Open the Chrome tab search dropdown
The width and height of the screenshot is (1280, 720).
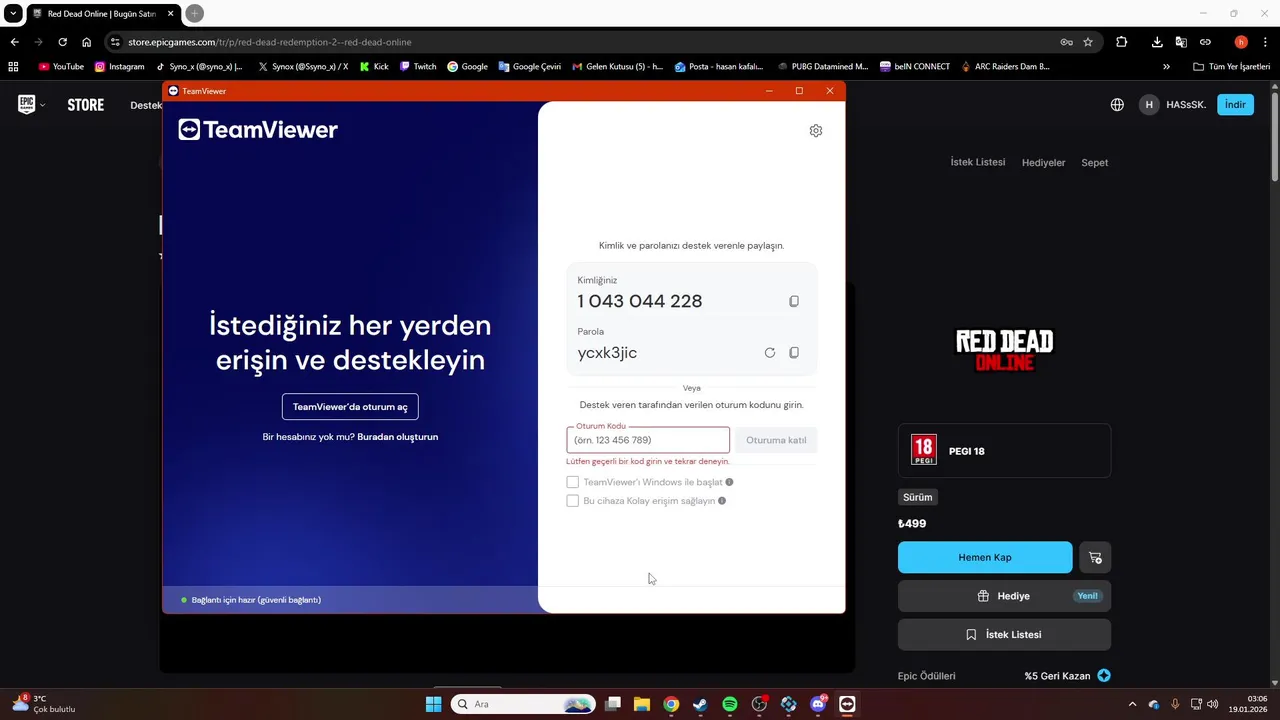pyautogui.click(x=13, y=13)
